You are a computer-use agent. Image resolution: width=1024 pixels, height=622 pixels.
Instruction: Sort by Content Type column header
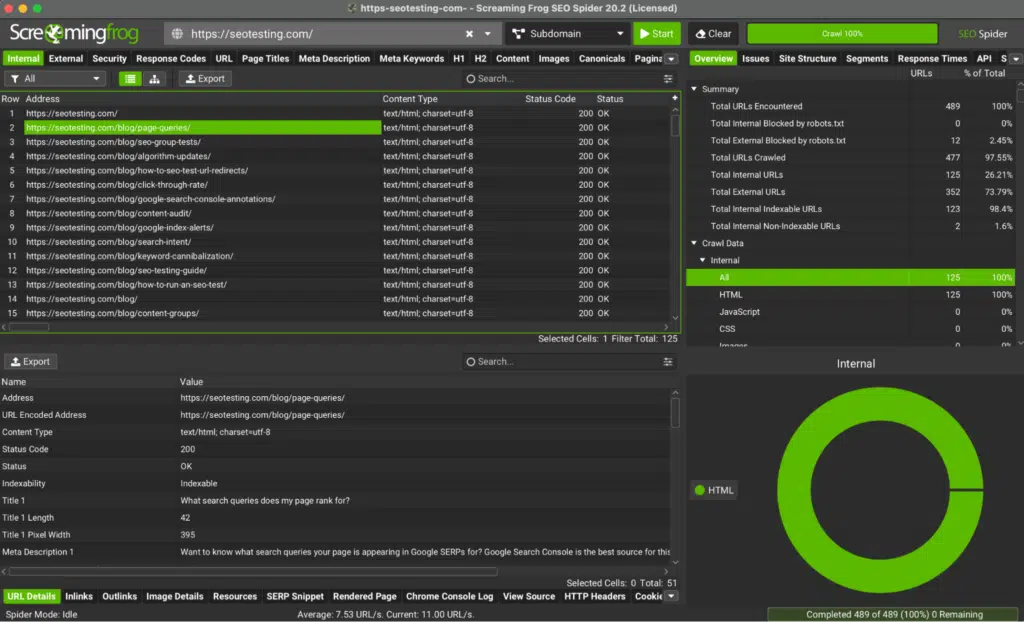point(410,99)
